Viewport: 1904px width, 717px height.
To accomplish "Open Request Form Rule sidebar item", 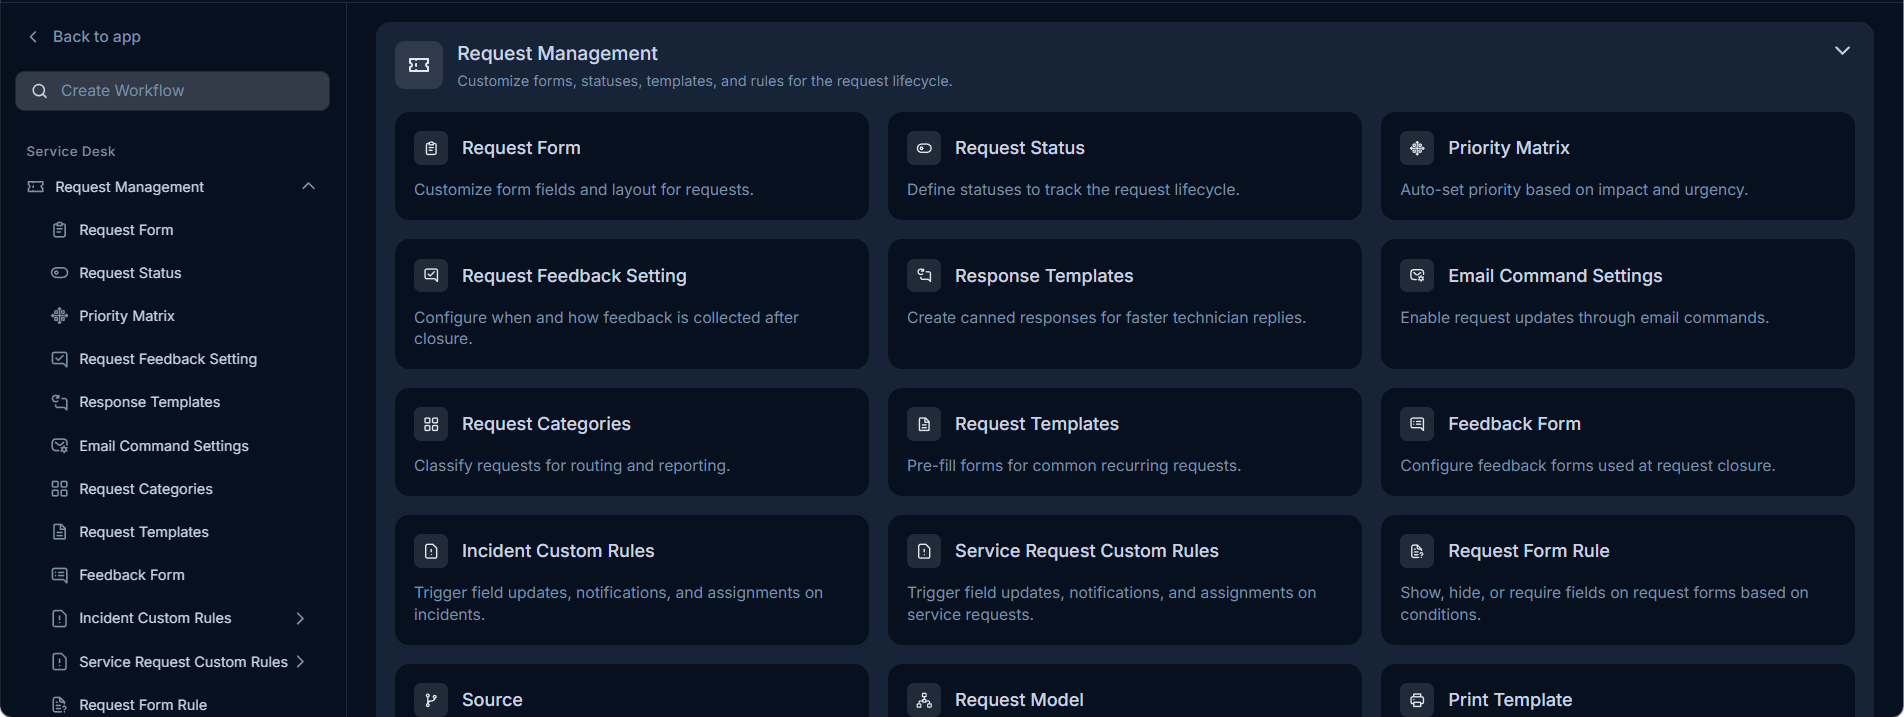I will click(143, 705).
